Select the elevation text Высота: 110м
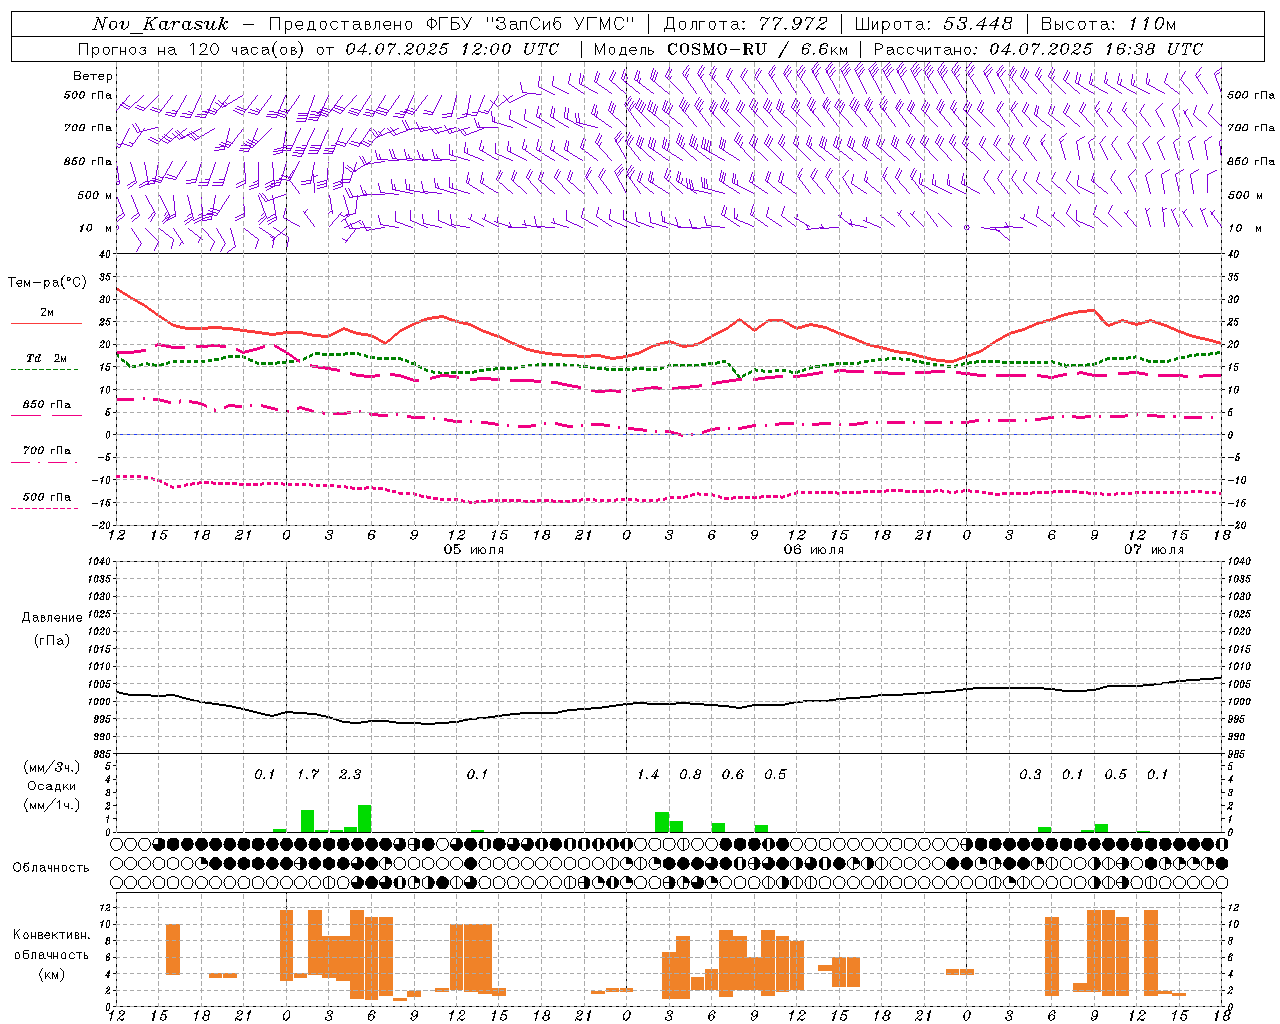 (x=1109, y=24)
